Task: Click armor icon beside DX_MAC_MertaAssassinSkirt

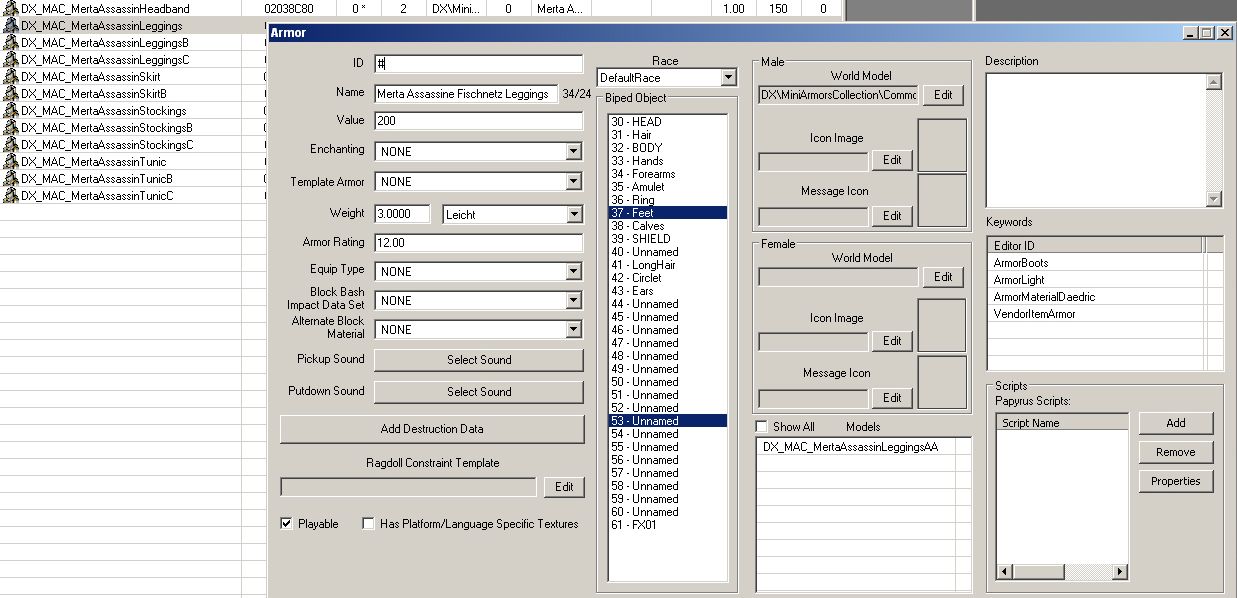Action: (x=11, y=77)
